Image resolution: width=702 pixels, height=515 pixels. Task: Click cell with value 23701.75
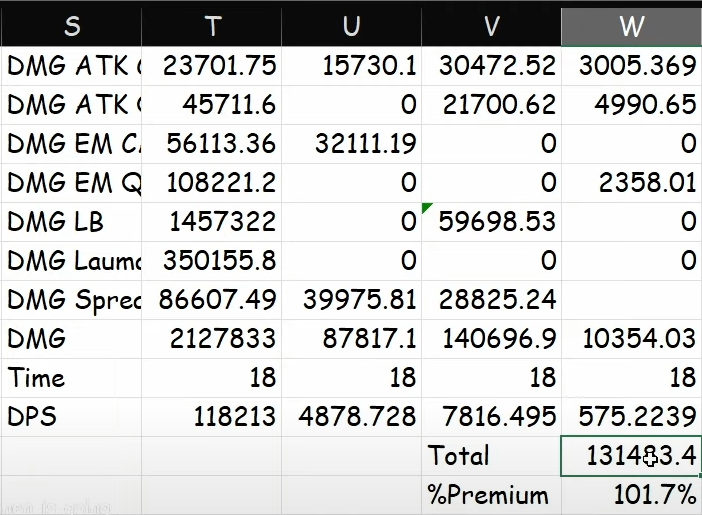211,66
